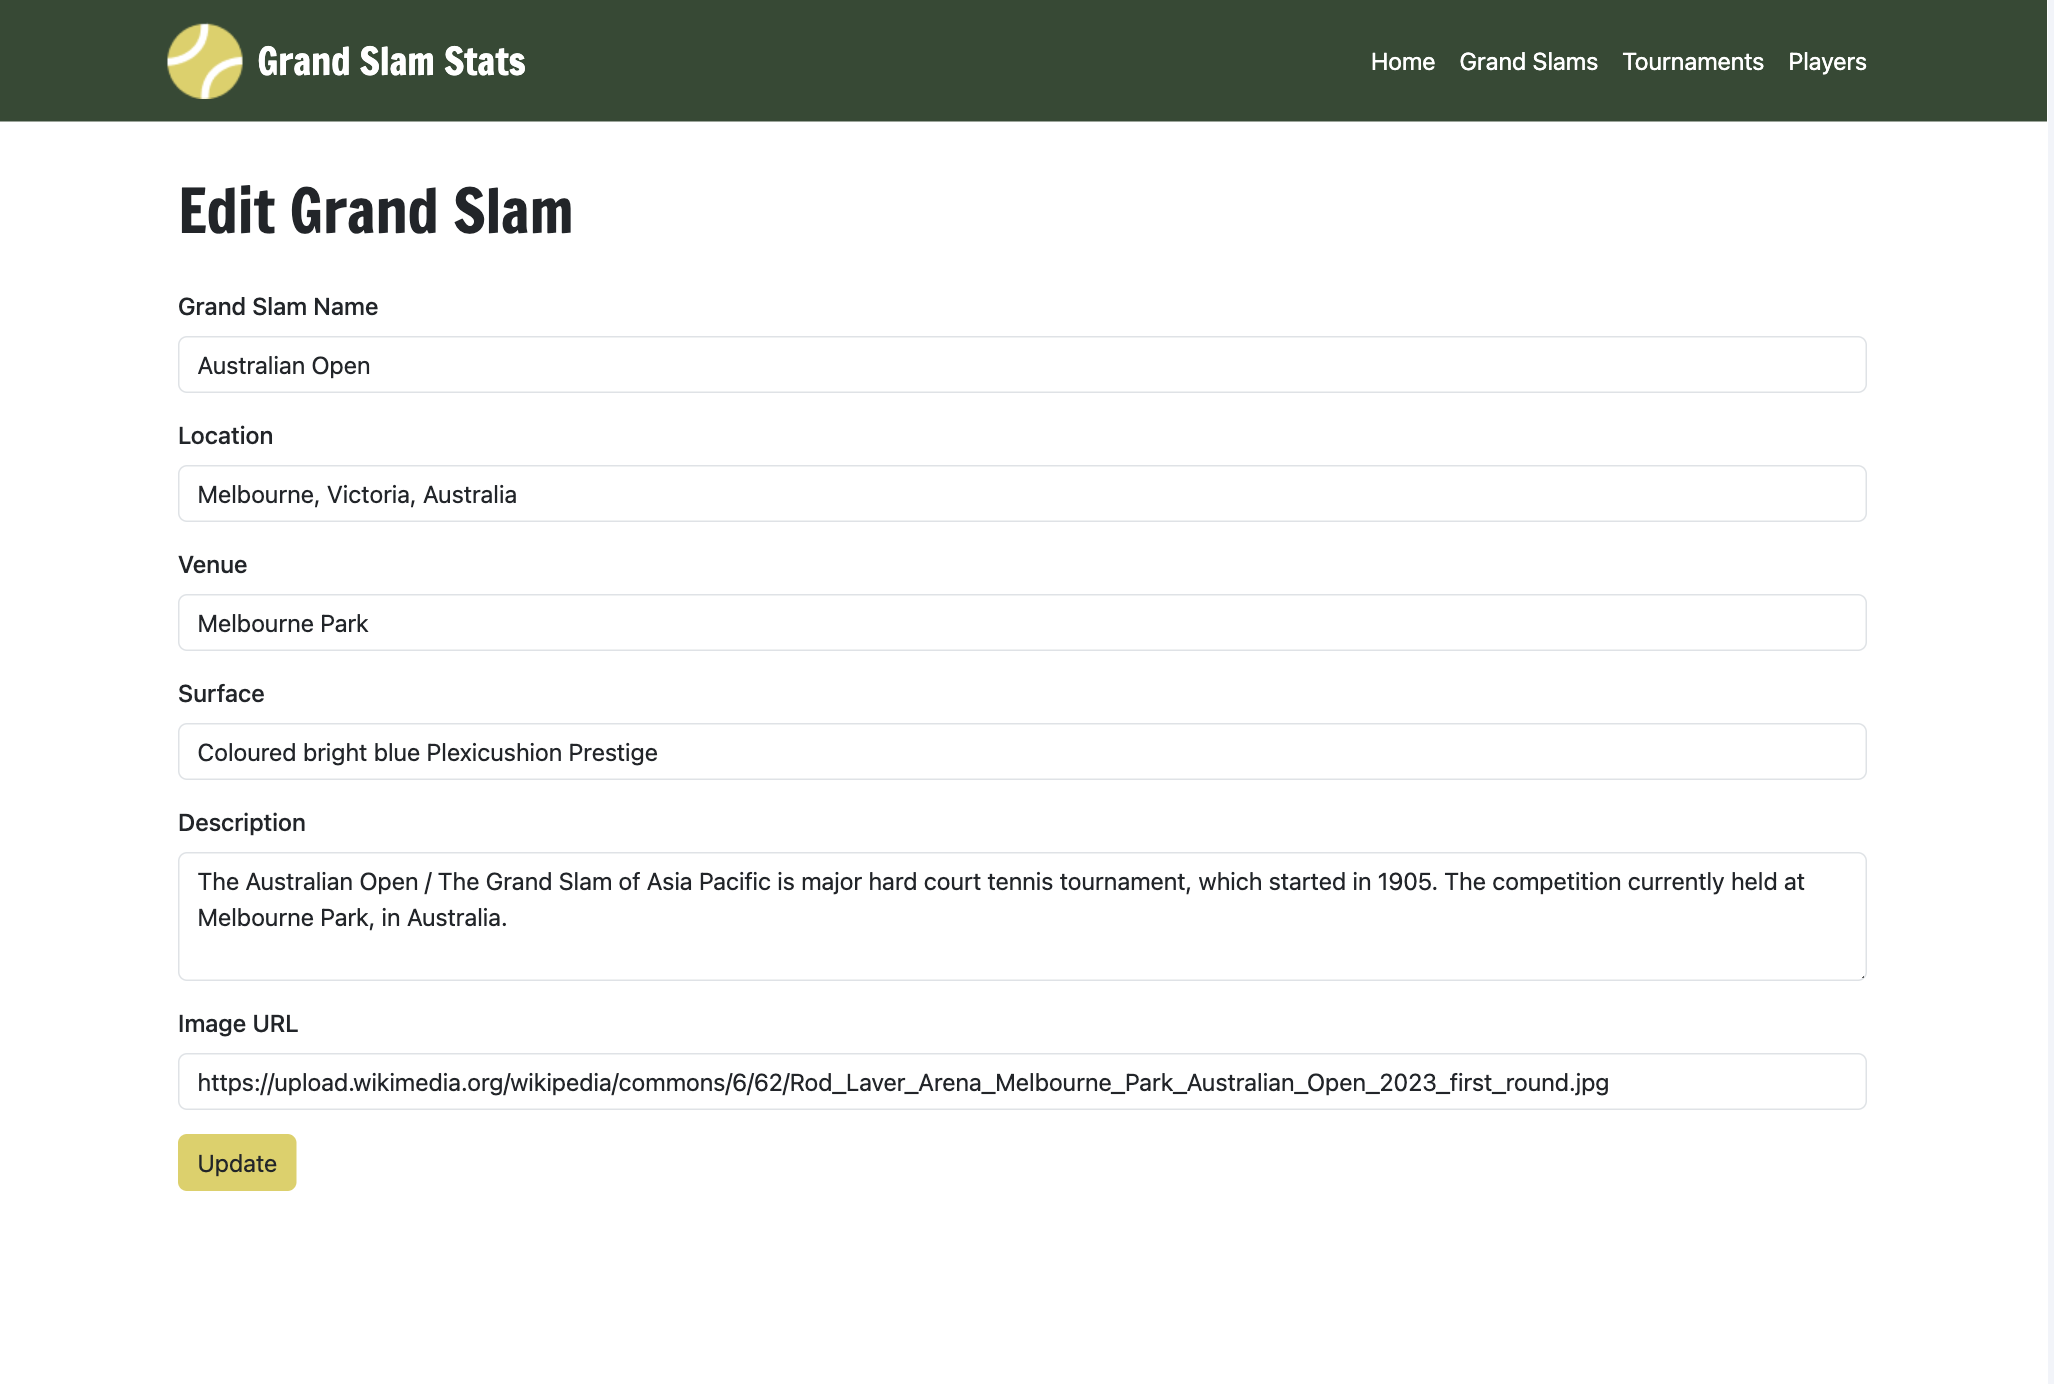Navigate to the Home page
This screenshot has width=2054, height=1384.
pos(1402,61)
